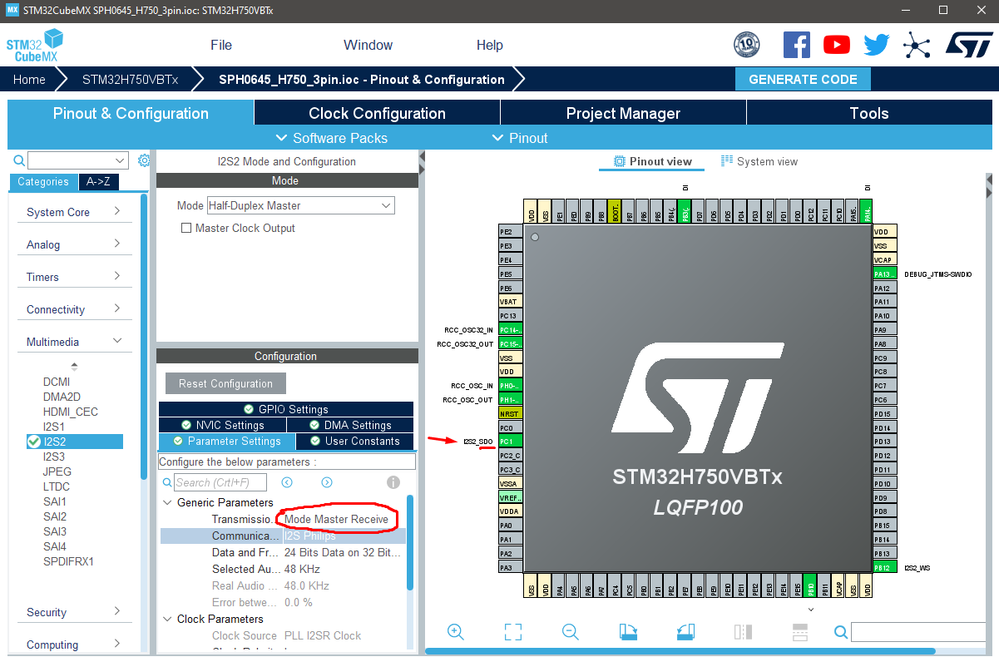Click the pinout horizontal scrollbar
999x661 pixels.
point(680,651)
